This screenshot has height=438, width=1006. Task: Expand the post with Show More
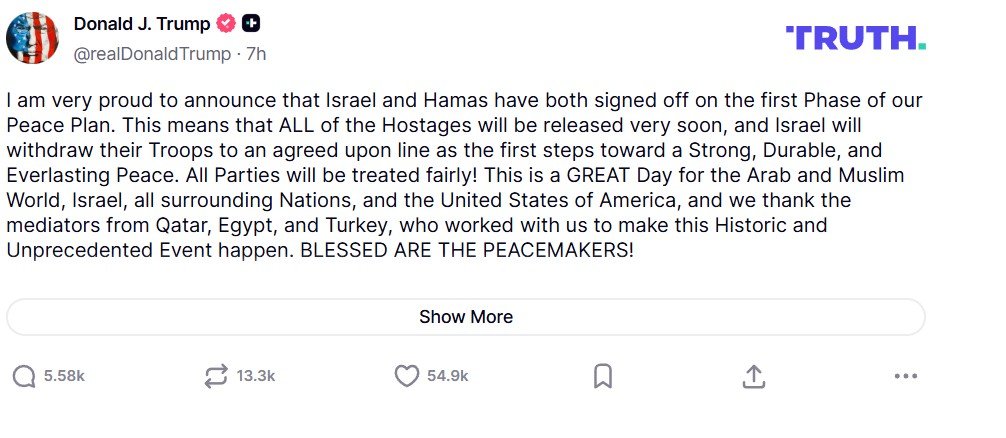[466, 317]
